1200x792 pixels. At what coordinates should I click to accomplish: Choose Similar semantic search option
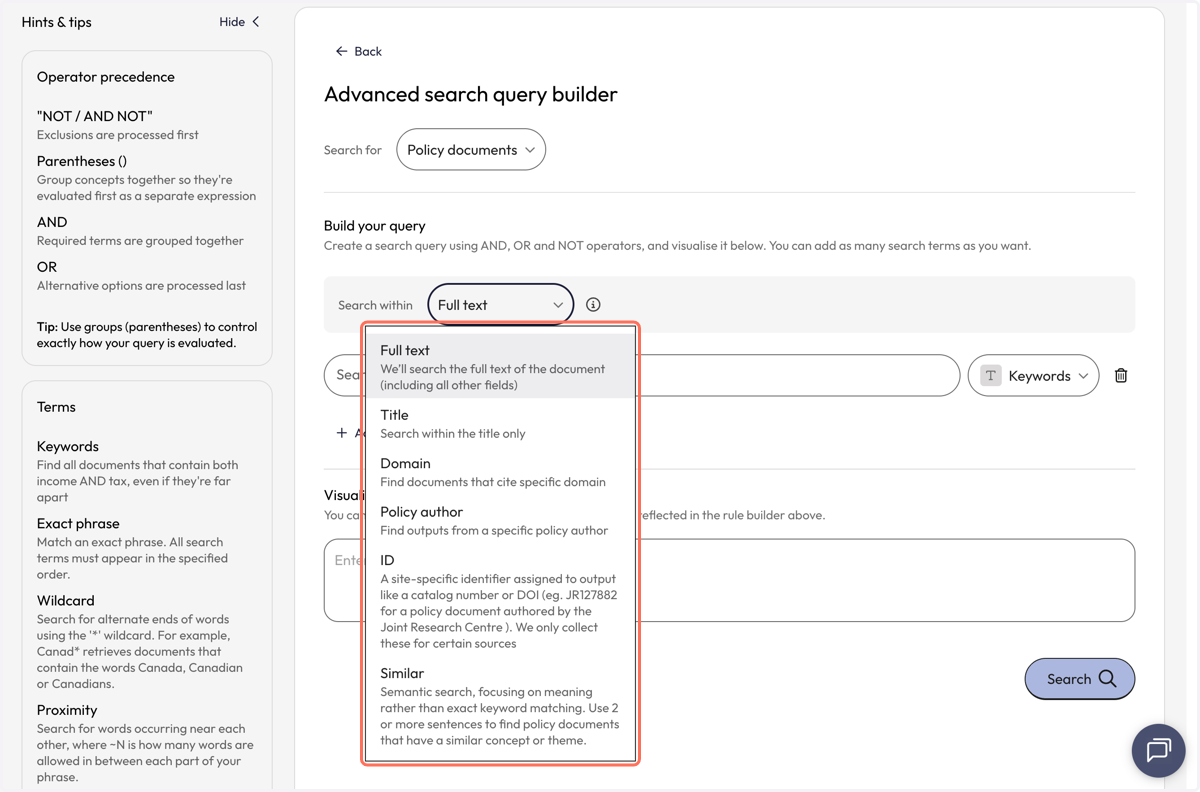[500, 707]
